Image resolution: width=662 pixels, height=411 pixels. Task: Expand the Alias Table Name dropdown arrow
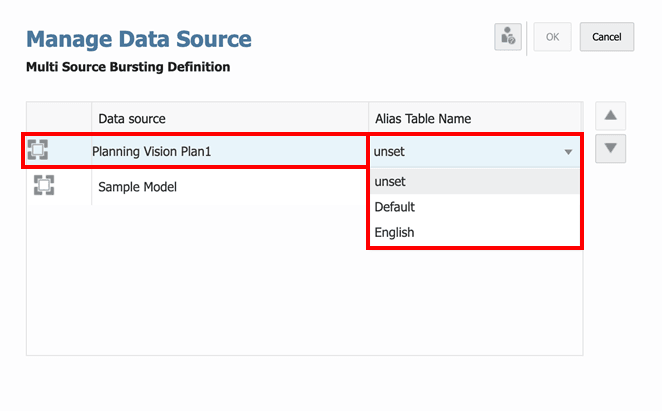coord(568,152)
